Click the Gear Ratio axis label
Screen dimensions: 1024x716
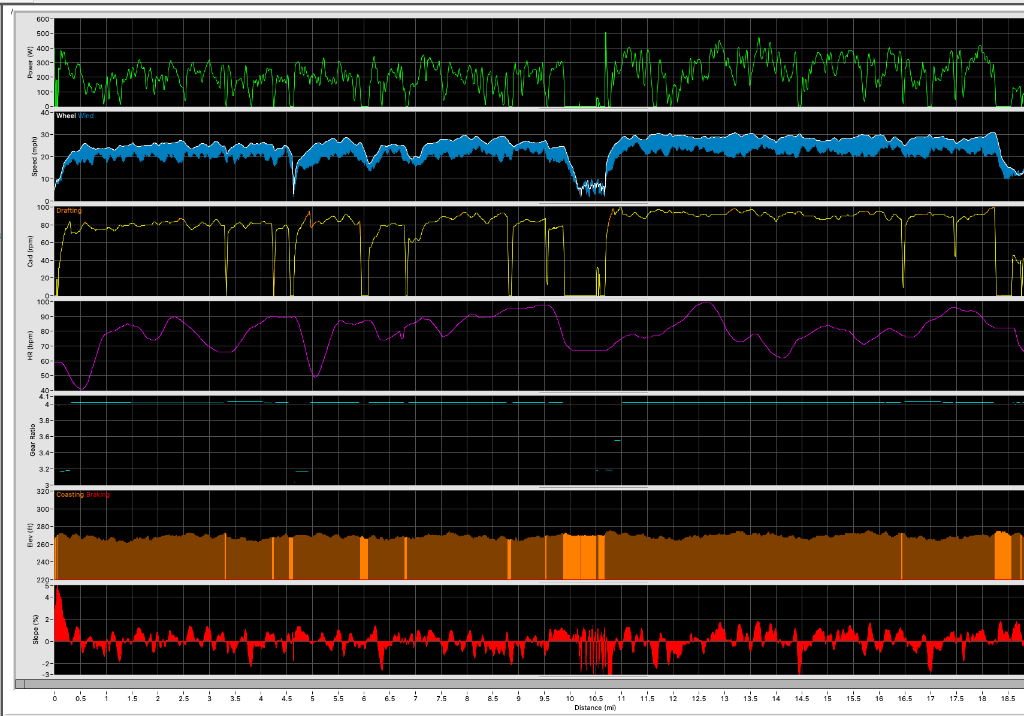tap(31, 440)
